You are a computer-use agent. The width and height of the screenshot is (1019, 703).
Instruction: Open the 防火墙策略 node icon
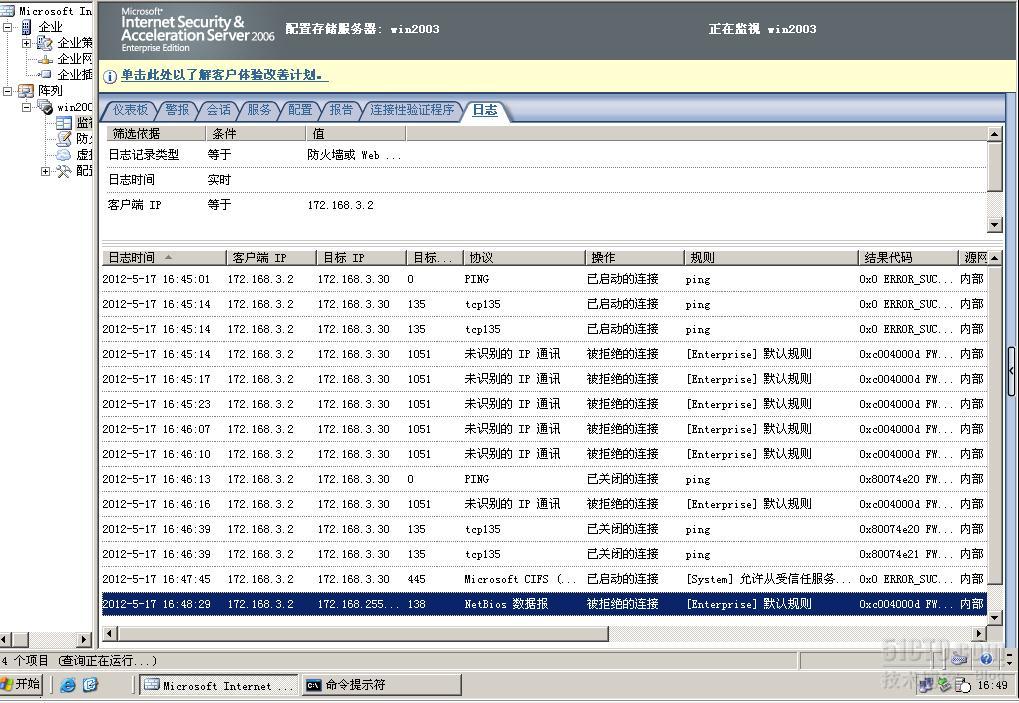click(64, 138)
